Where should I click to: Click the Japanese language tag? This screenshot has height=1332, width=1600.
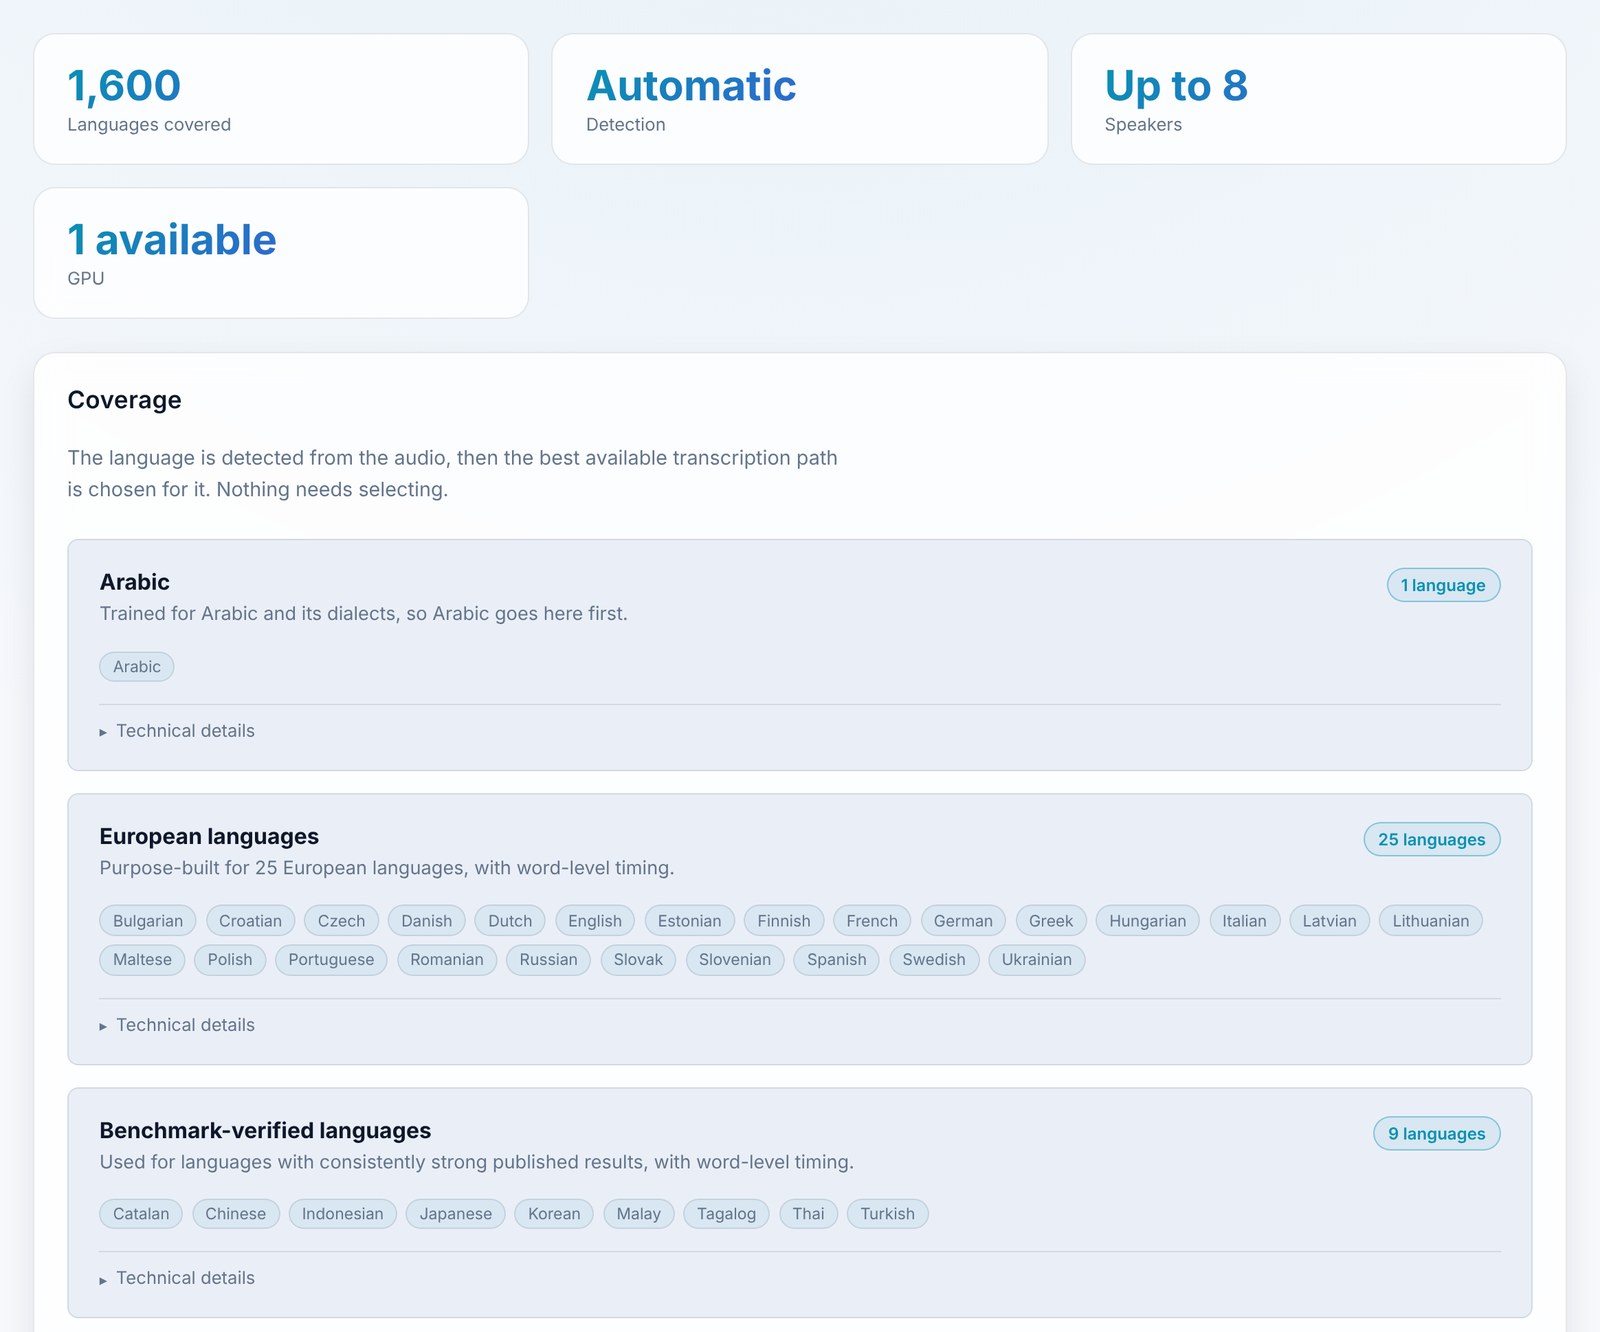click(456, 1214)
